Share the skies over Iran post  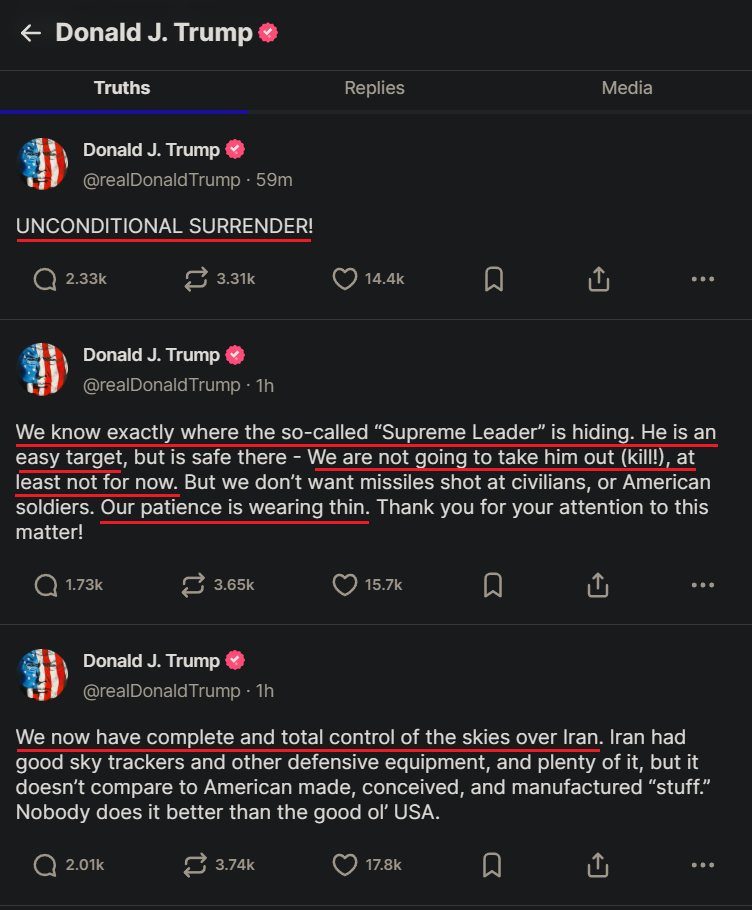click(598, 863)
